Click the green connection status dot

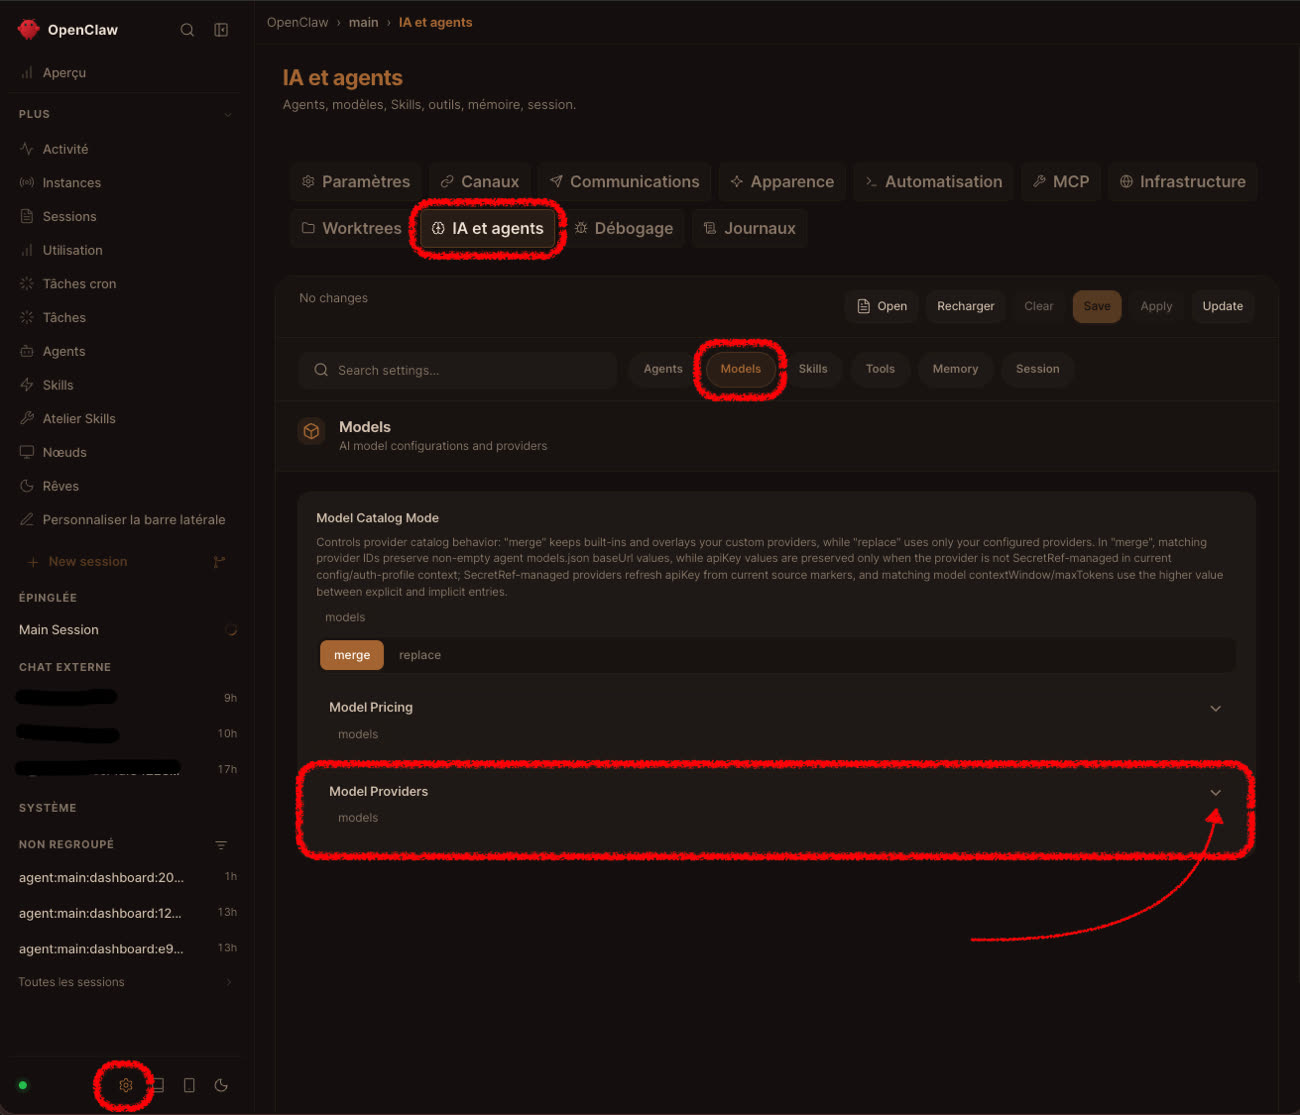(x=23, y=1085)
